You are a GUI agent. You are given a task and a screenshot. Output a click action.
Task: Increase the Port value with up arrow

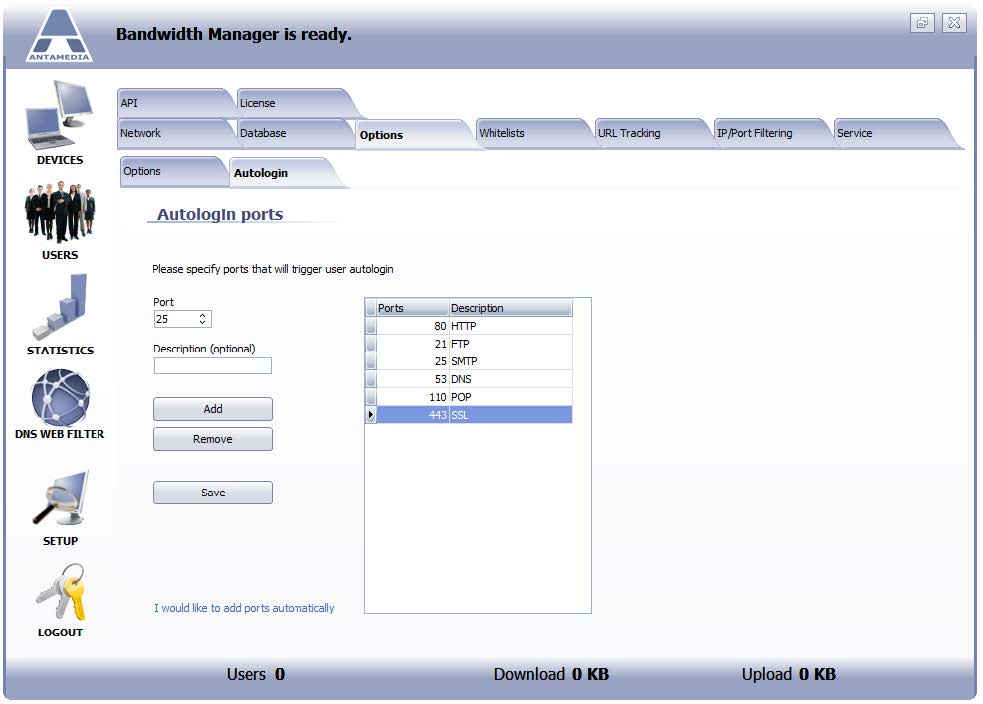click(202, 315)
